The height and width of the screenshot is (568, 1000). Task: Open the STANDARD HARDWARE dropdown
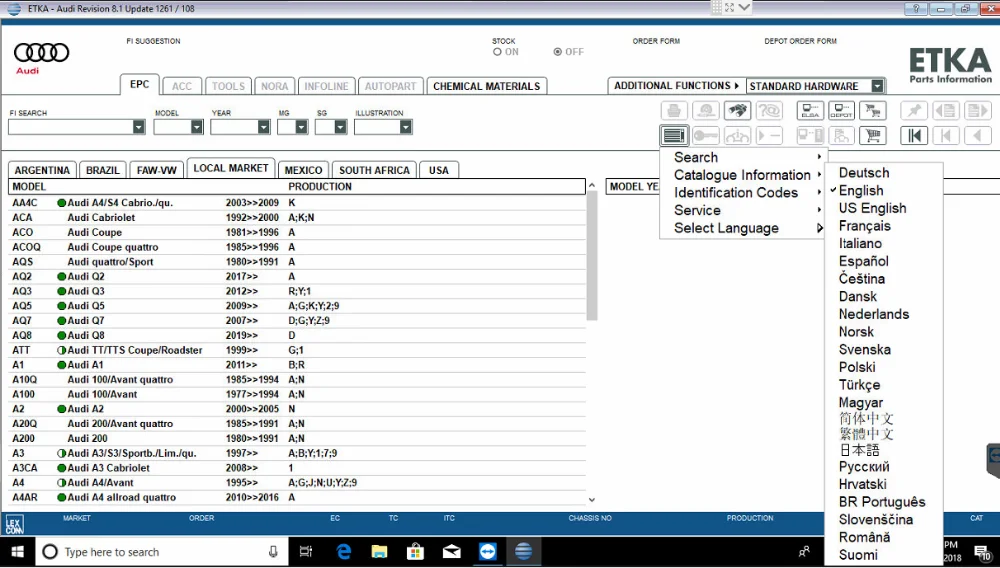pyautogui.click(x=878, y=86)
